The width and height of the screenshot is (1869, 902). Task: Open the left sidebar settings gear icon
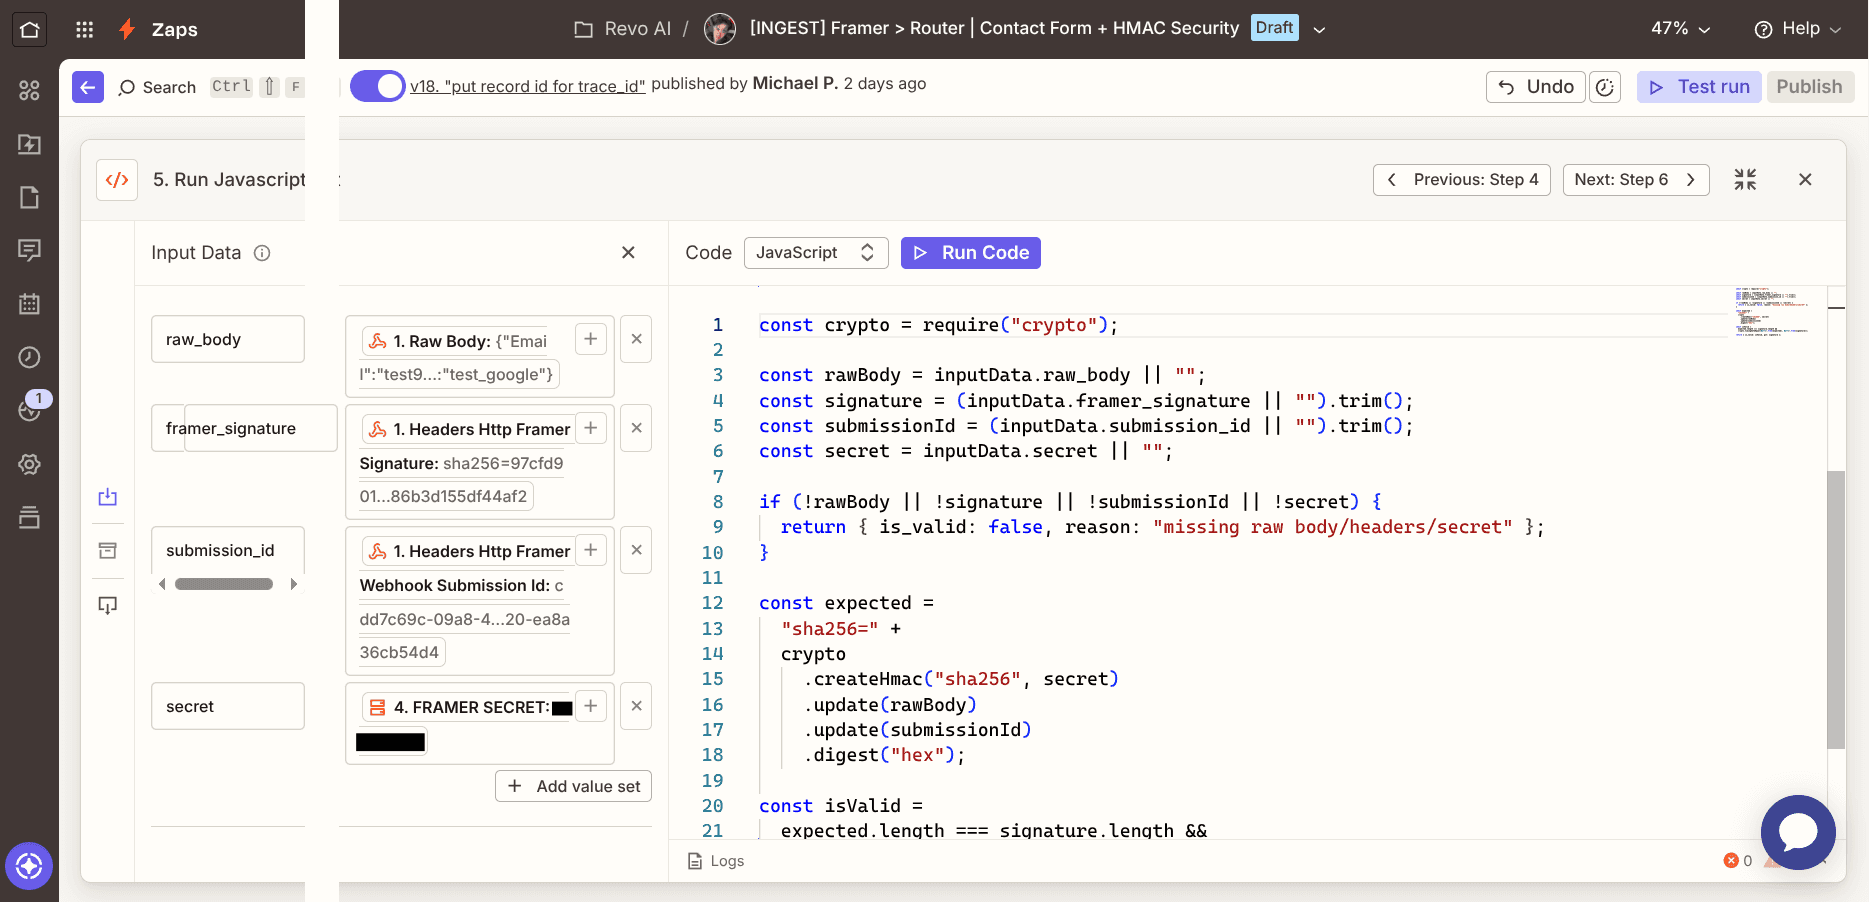click(29, 464)
